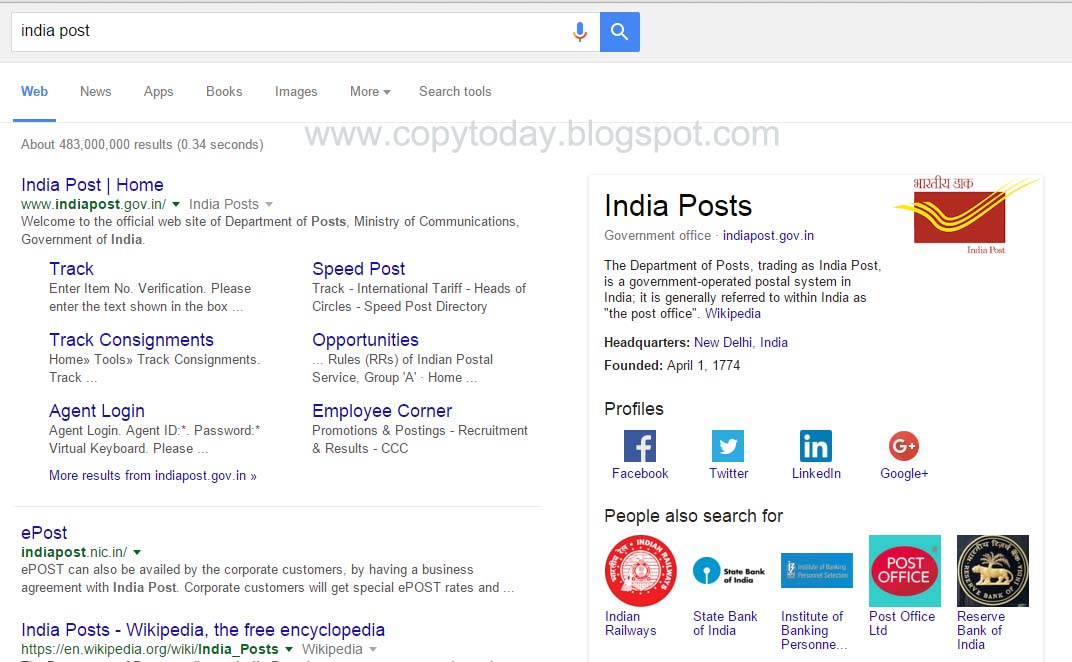Open the ePost search result
1072x662 pixels.
click(x=44, y=533)
